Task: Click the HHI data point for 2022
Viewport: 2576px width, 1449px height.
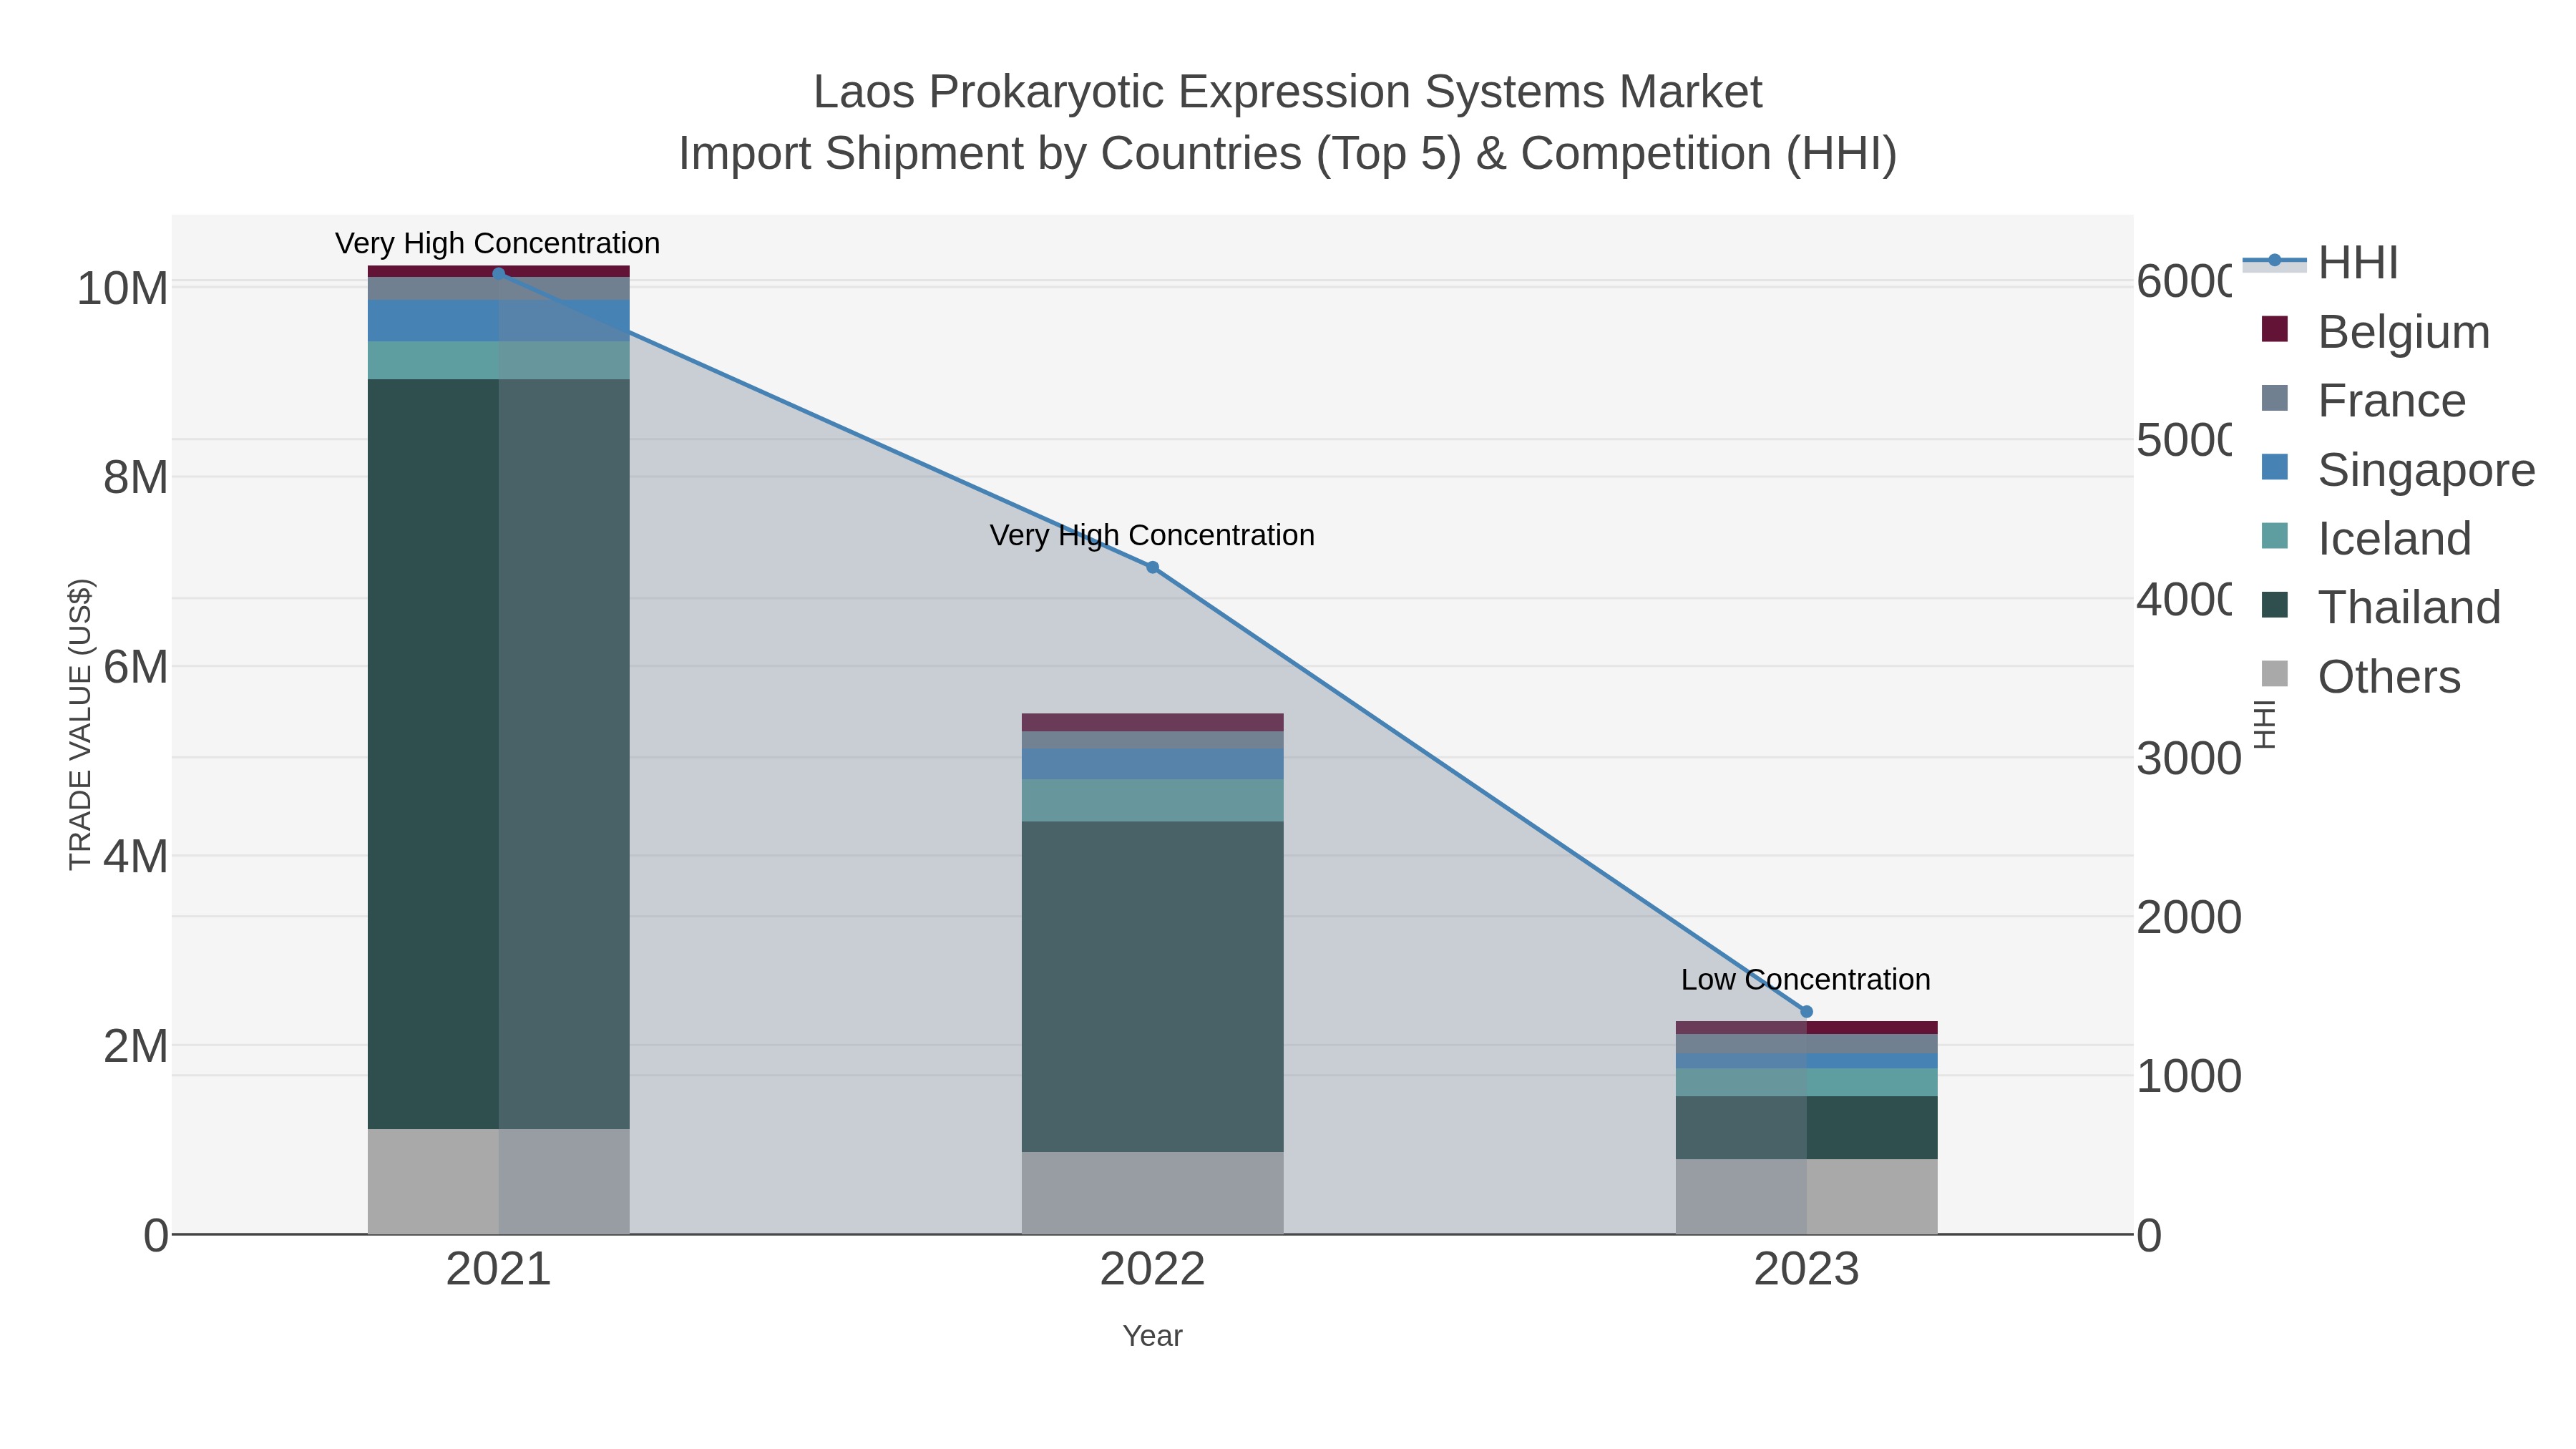Action: pyautogui.click(x=1152, y=567)
